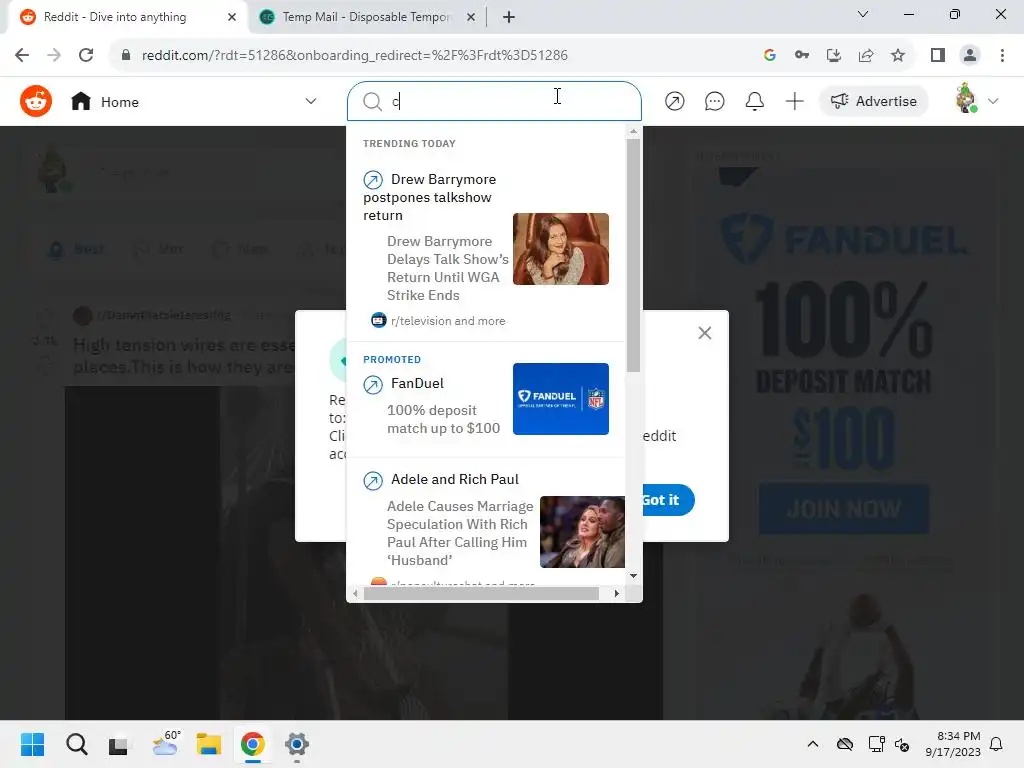
Task: Click the r/television and more label
Action: (448, 321)
